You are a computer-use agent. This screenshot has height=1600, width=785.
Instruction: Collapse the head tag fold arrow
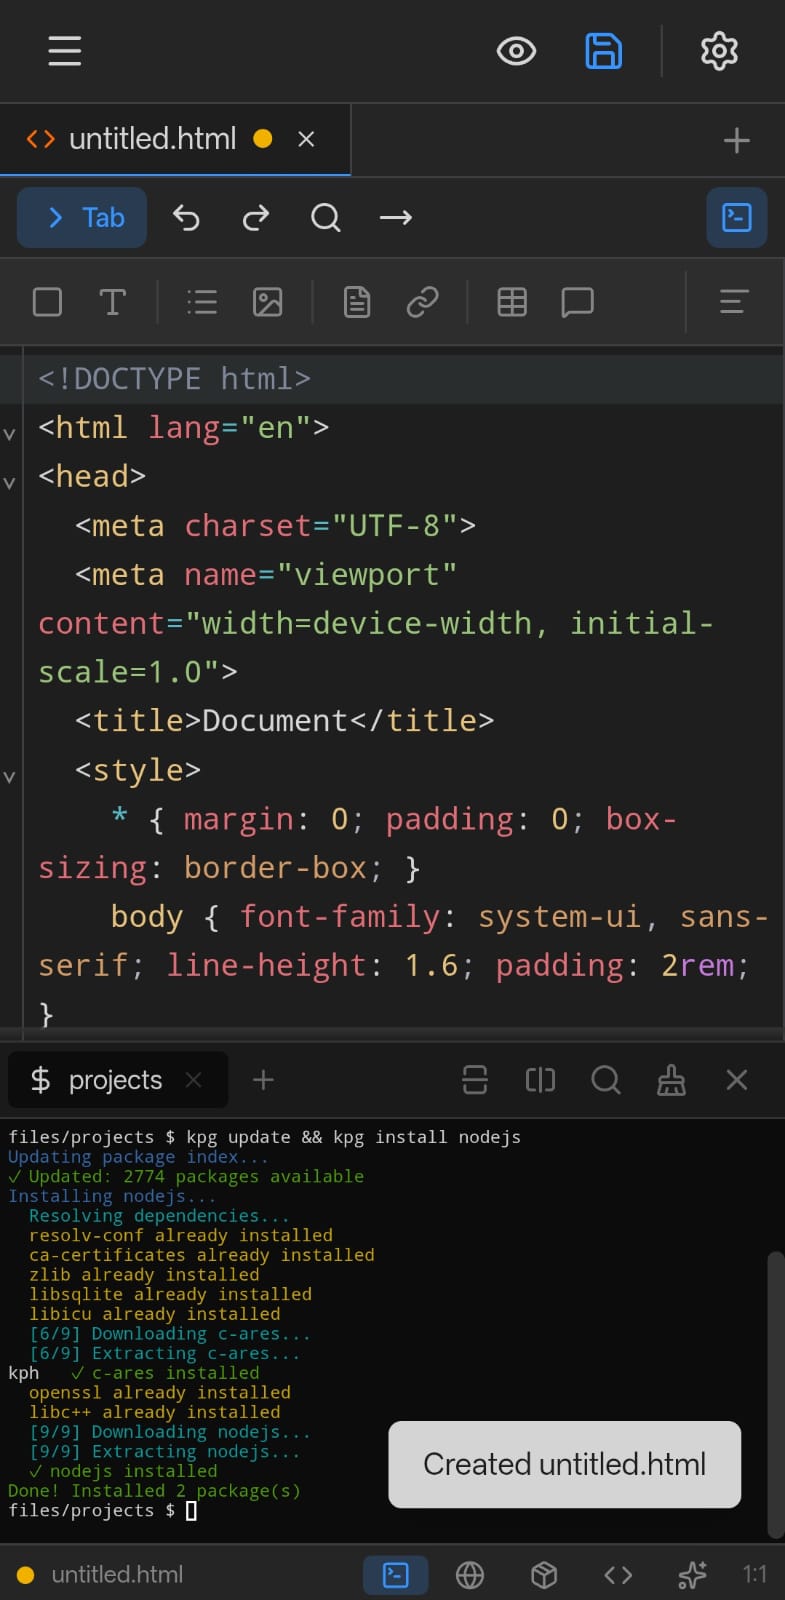tap(10, 483)
